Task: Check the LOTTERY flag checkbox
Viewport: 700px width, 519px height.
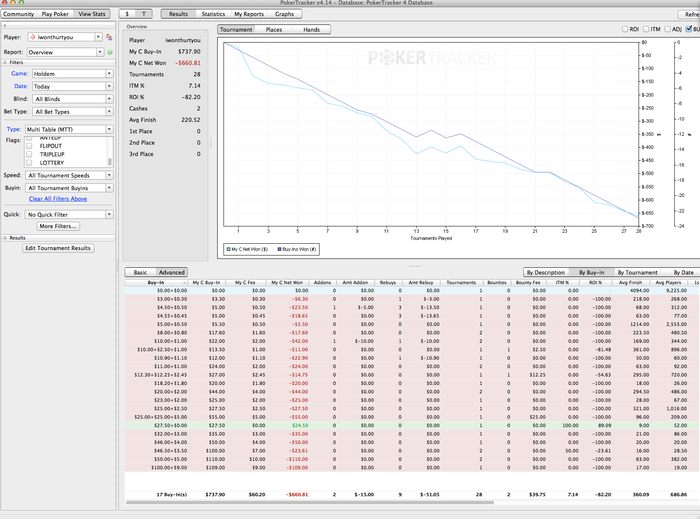Action: [29, 163]
